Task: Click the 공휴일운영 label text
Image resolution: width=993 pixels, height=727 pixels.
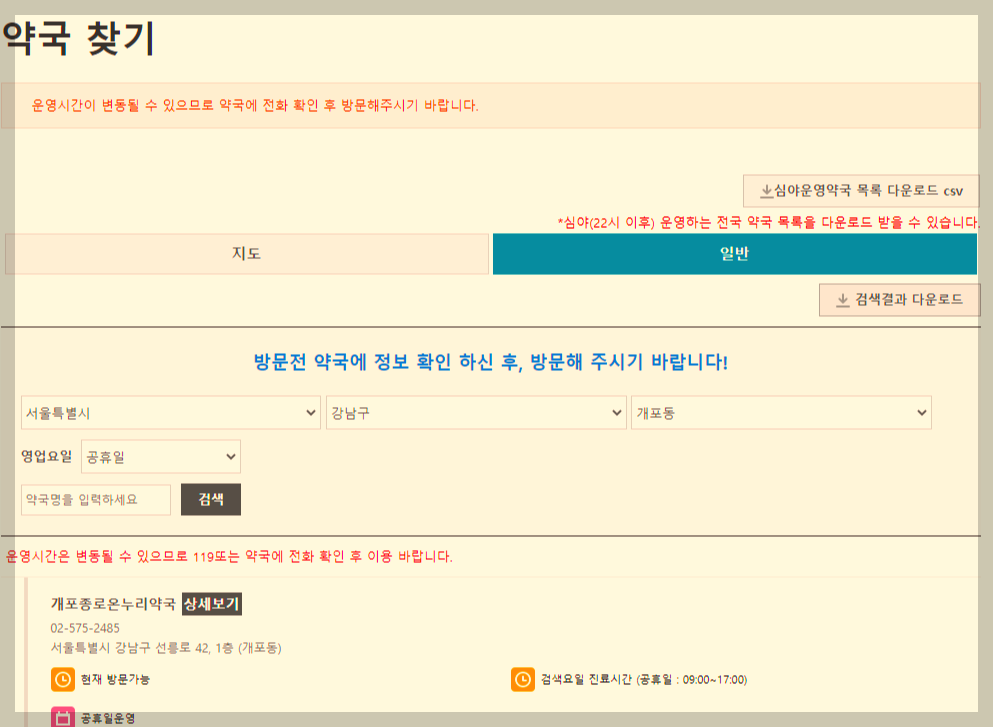Action: [108, 719]
